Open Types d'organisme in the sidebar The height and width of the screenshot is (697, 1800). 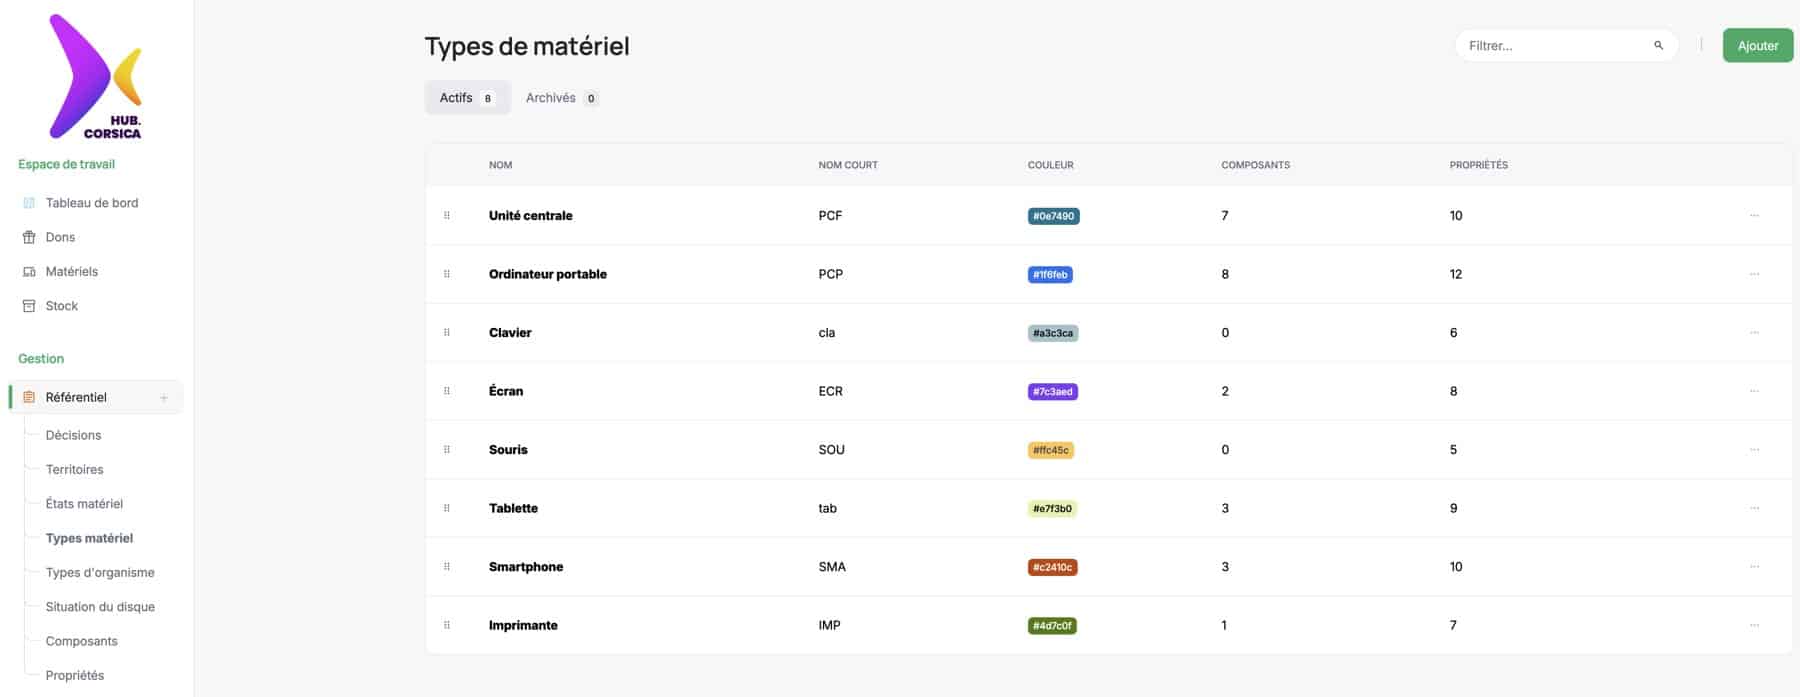click(100, 573)
